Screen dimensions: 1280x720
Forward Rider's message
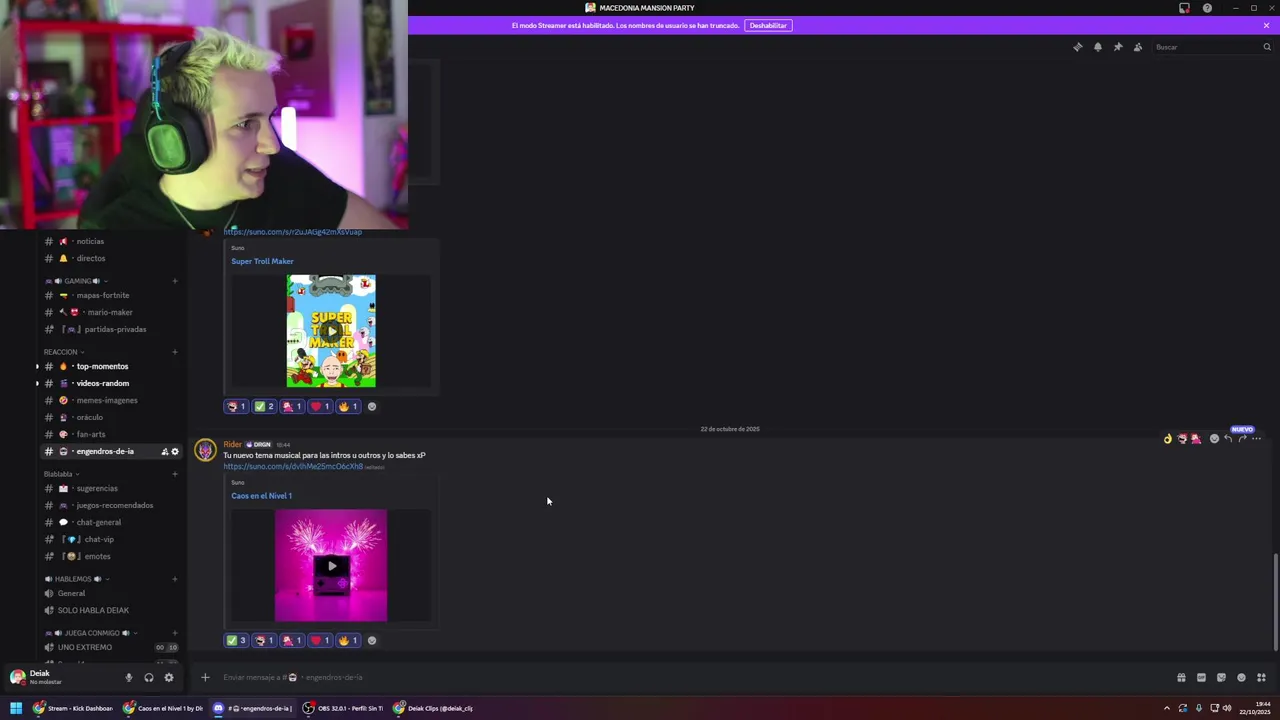coord(1242,438)
